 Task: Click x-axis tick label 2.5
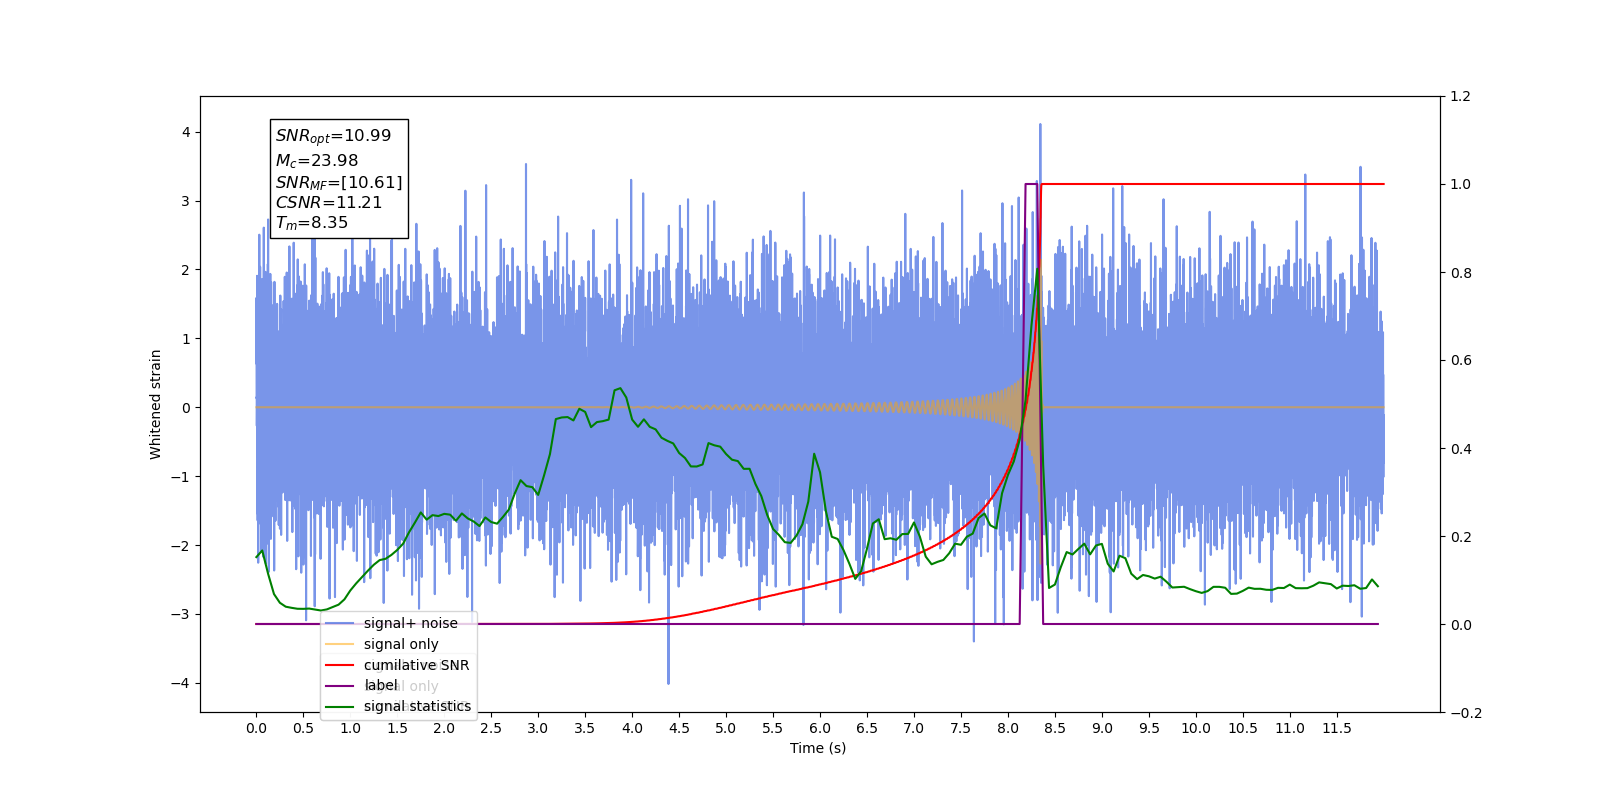pyautogui.click(x=491, y=728)
